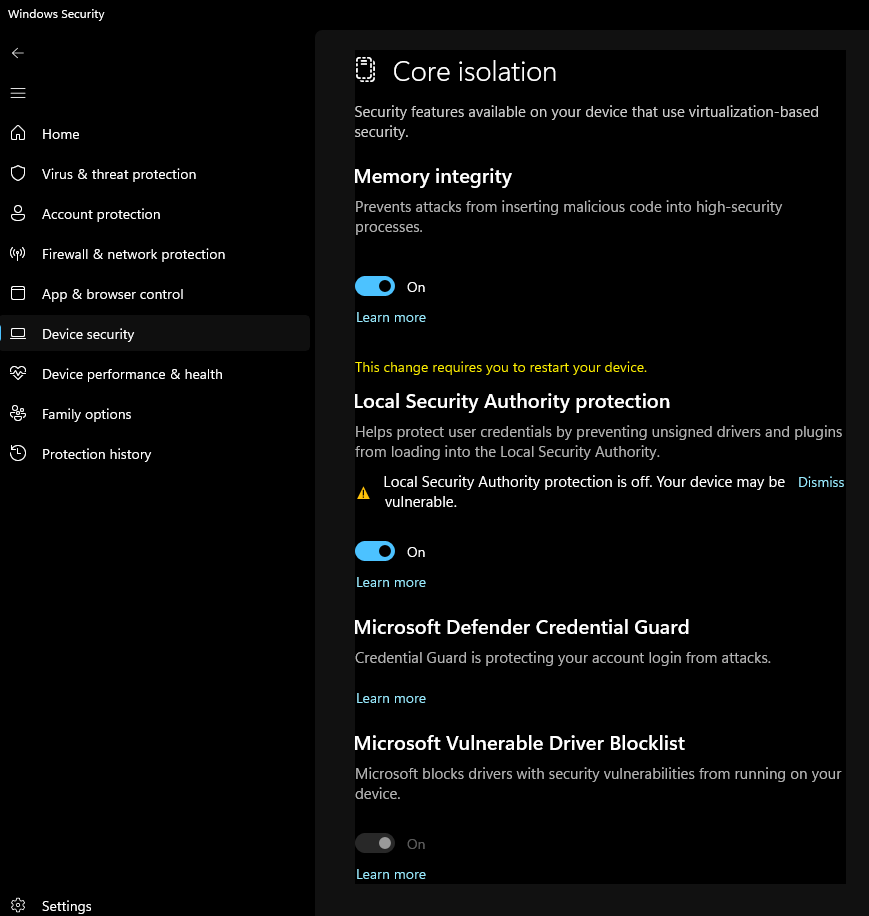Click the Account protection person icon
Viewport: 869px width, 916px height.
(x=18, y=213)
